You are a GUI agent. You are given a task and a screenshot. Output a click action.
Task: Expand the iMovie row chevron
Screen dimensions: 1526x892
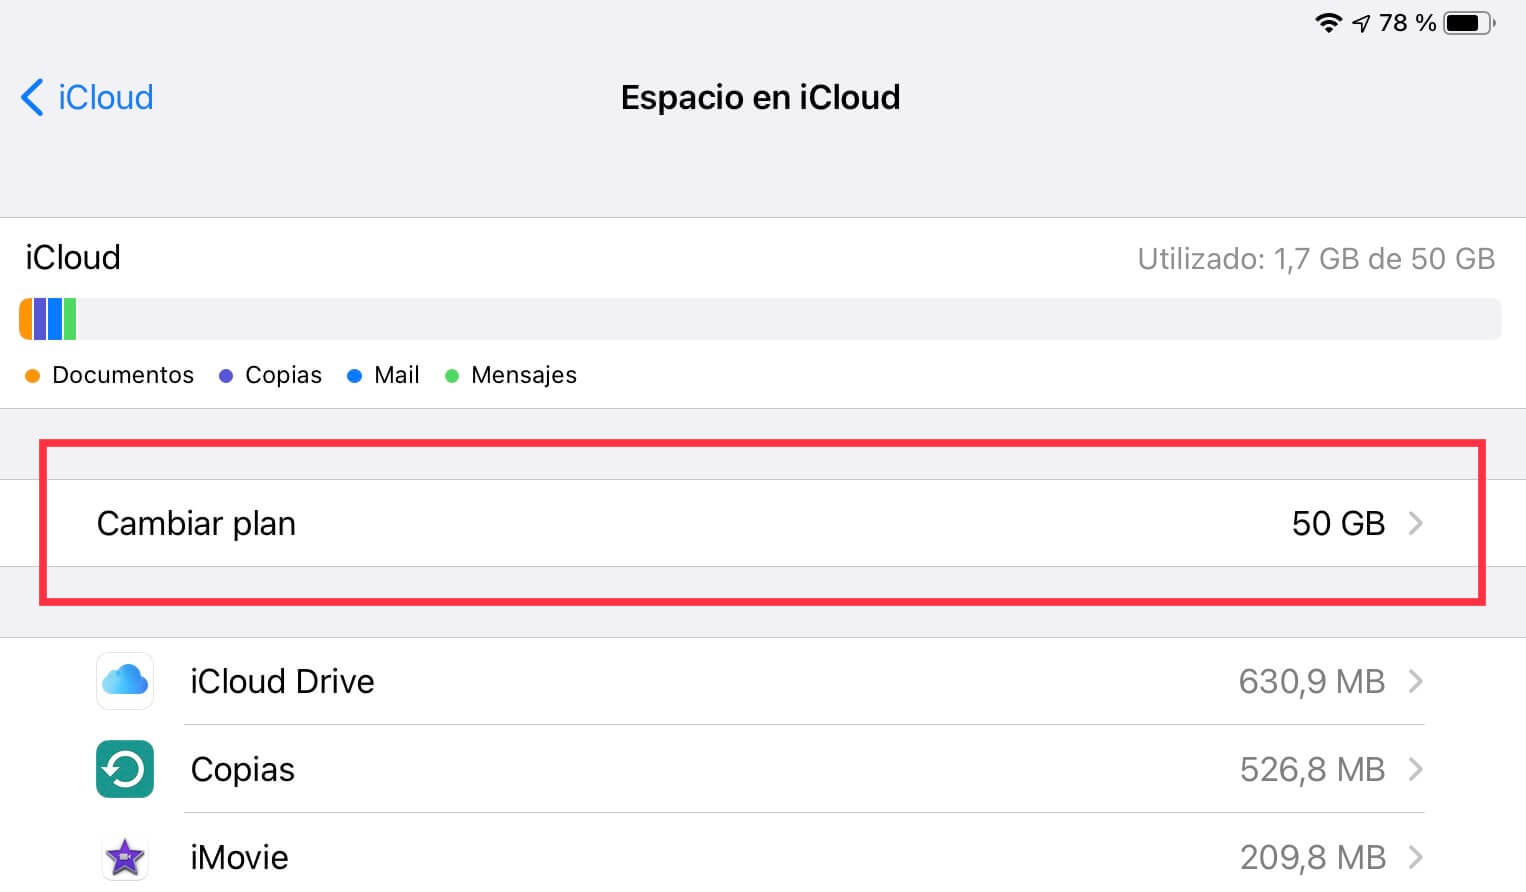click(1415, 857)
